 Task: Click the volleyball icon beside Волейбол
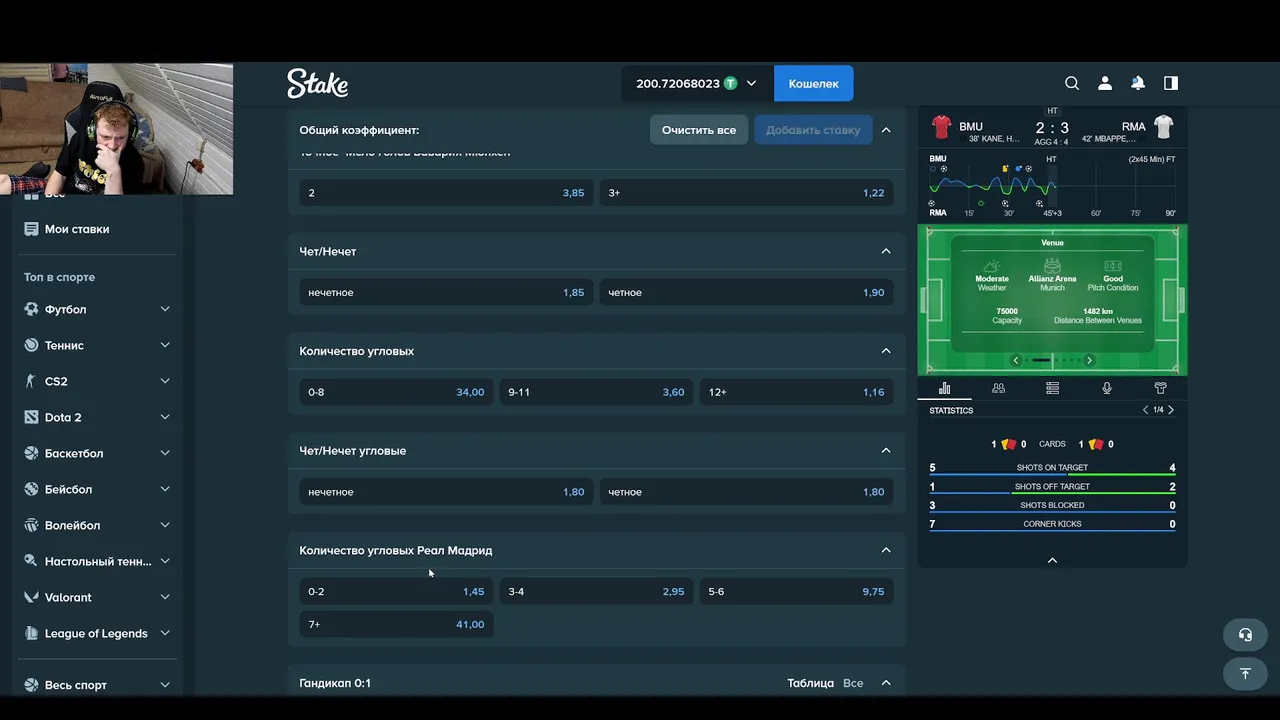point(32,525)
